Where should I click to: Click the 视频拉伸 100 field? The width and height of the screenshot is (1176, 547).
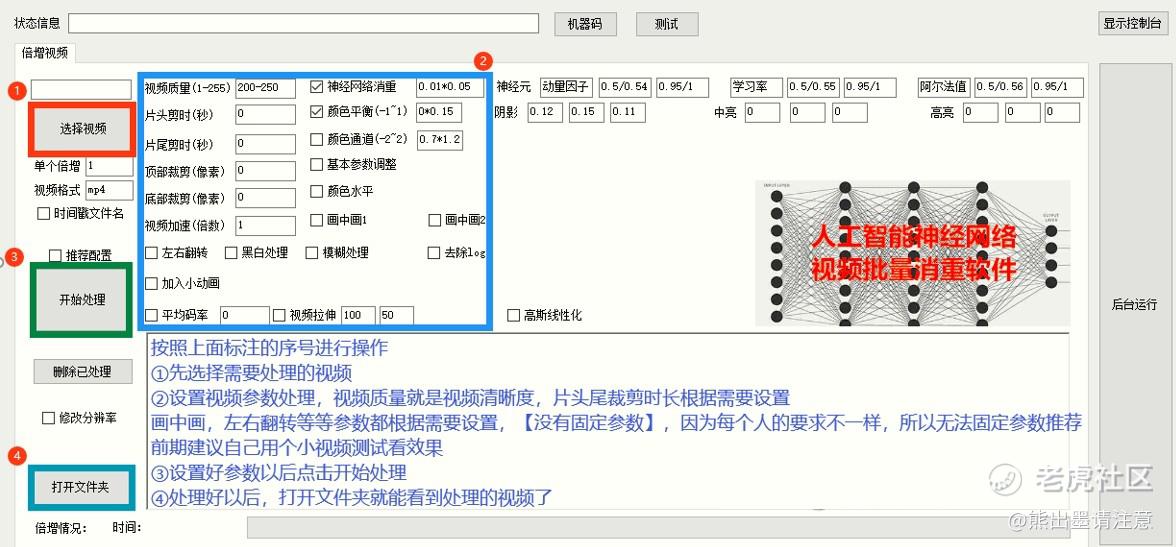pyautogui.click(x=358, y=315)
